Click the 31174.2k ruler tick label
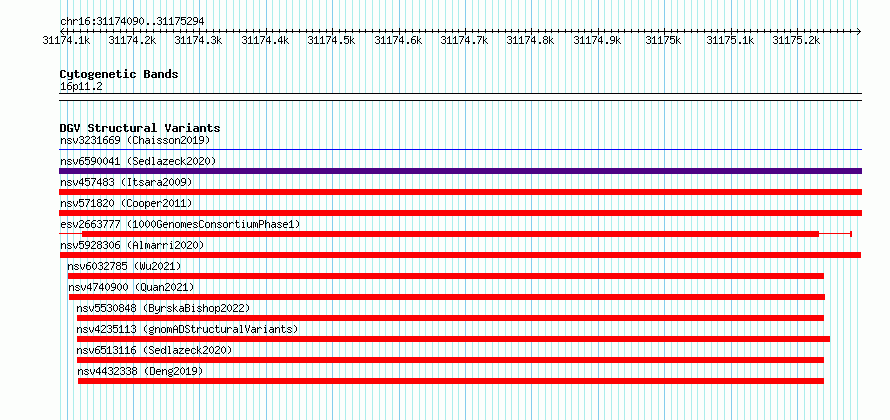 pos(132,40)
